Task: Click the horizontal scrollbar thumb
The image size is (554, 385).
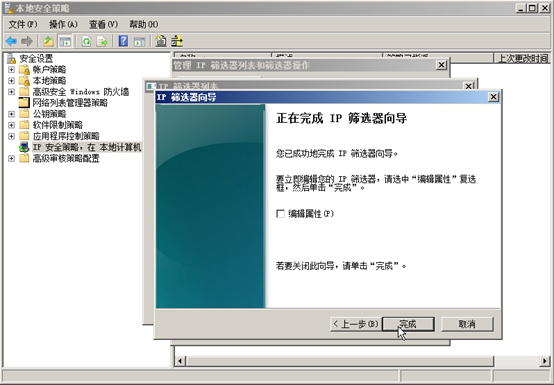Action: 340,361
